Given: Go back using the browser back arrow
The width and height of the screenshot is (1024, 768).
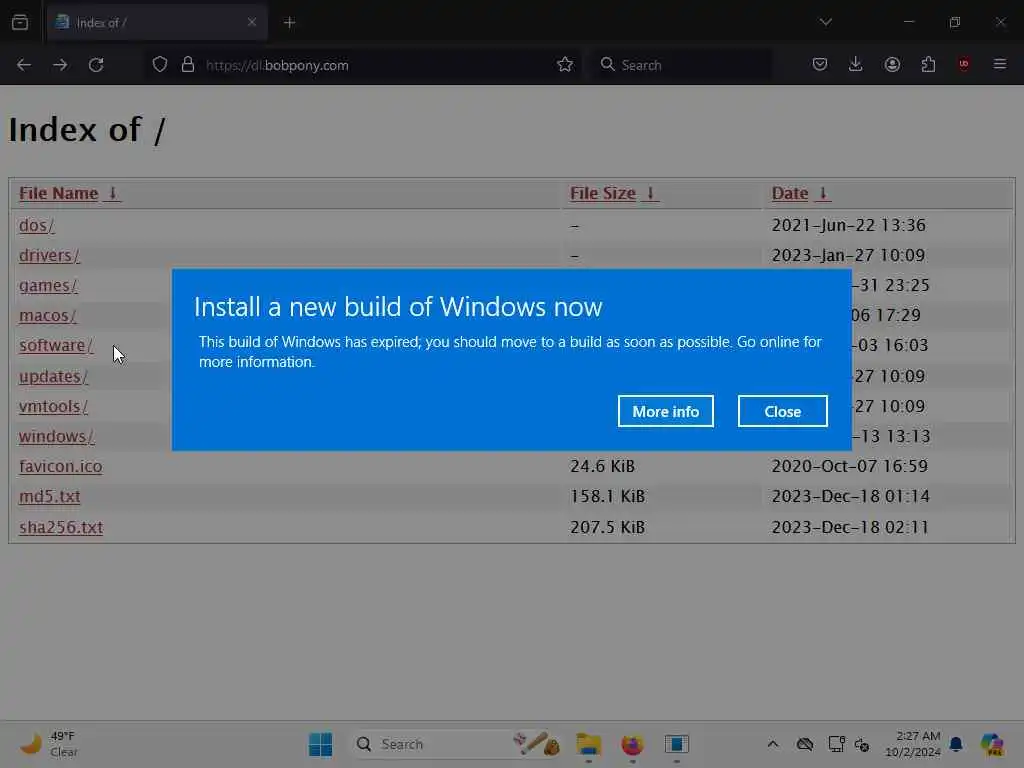Looking at the screenshot, I should pos(24,65).
